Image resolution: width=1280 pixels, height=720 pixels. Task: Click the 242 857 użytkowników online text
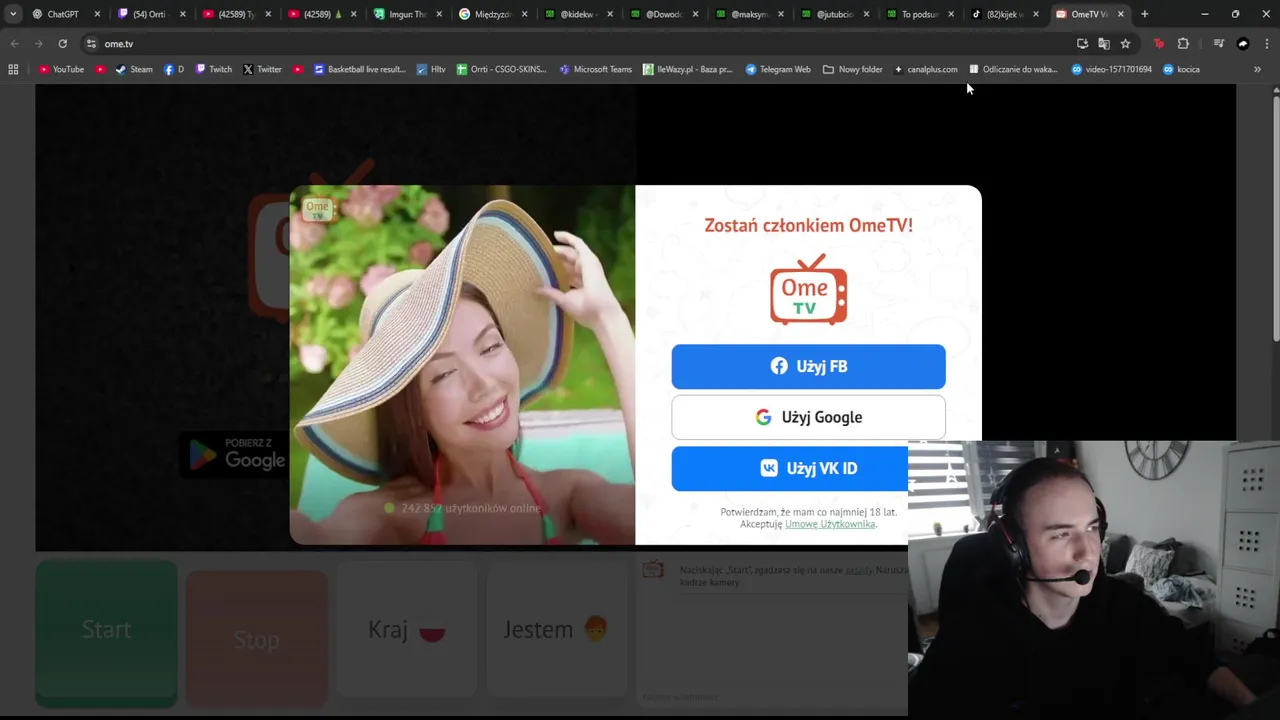click(470, 508)
